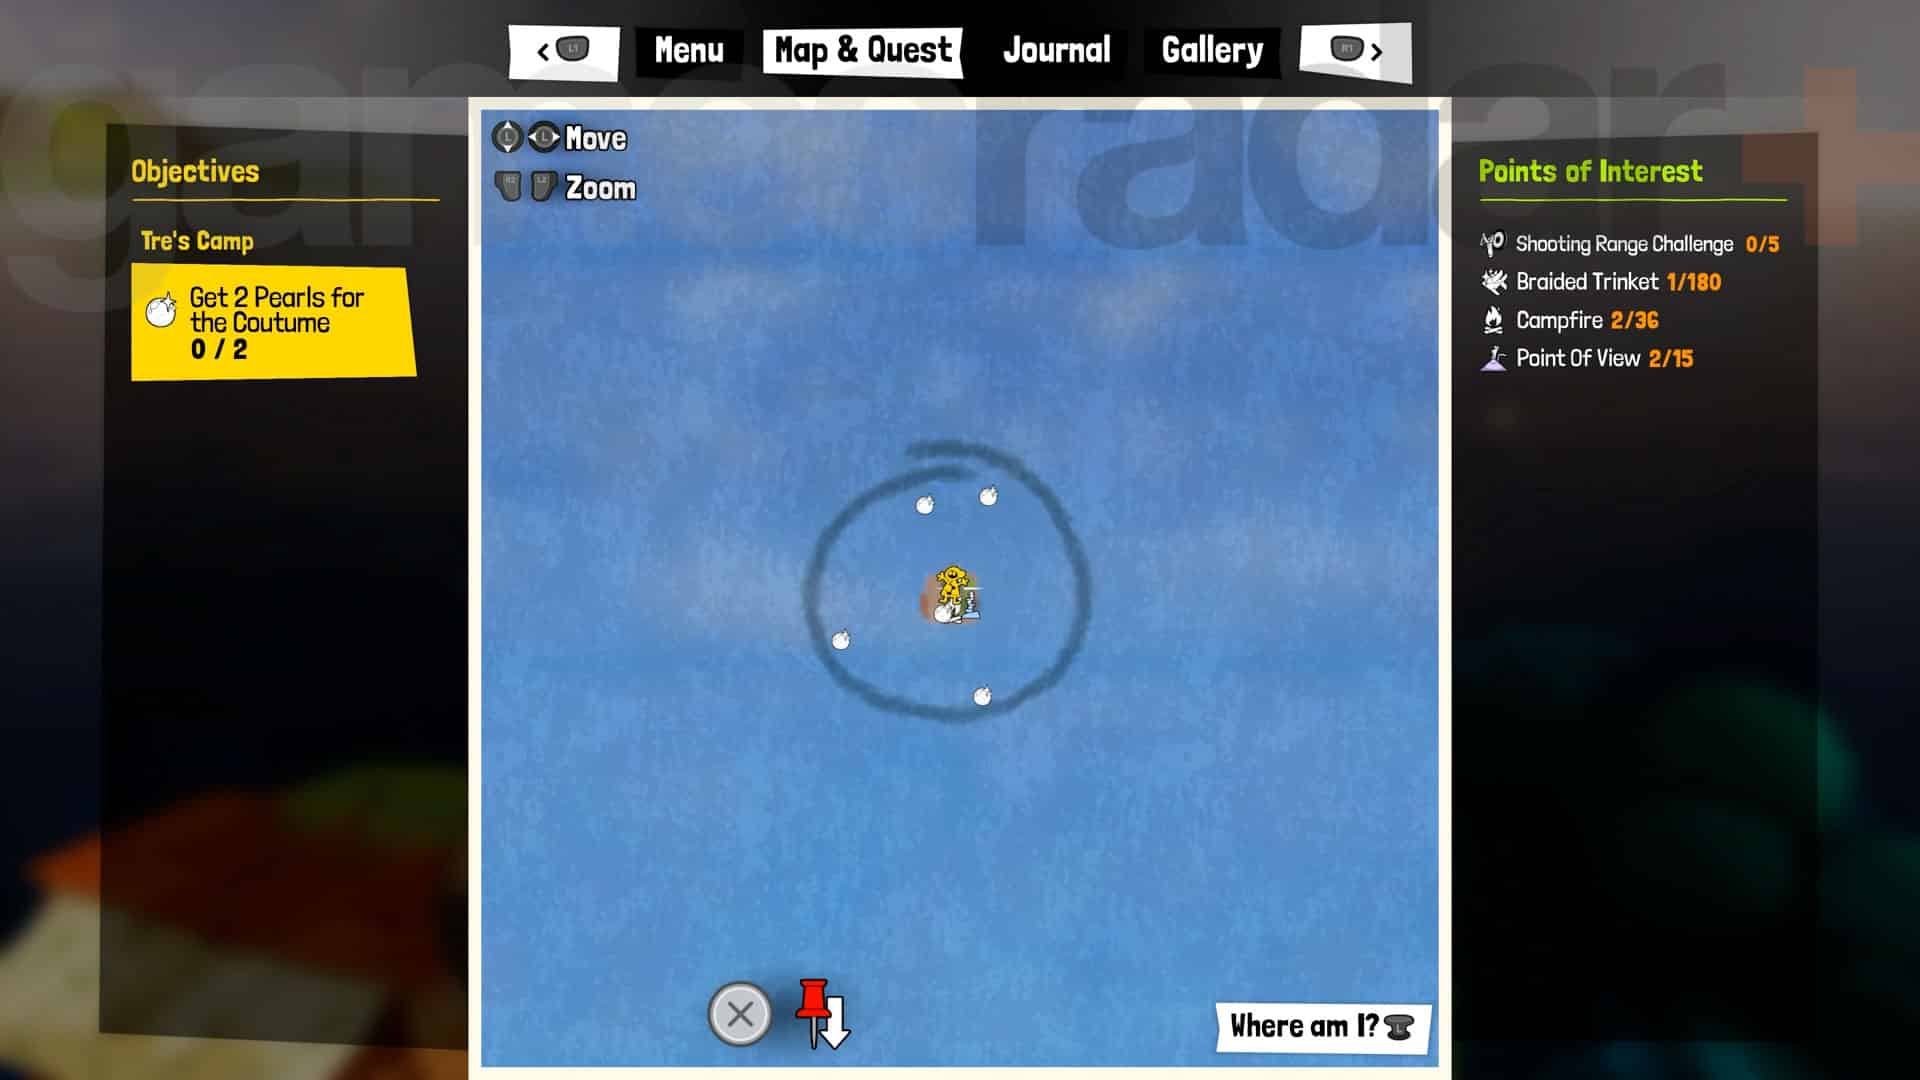Click the Point Of View icon
Viewport: 1920px width, 1080px height.
(1491, 357)
